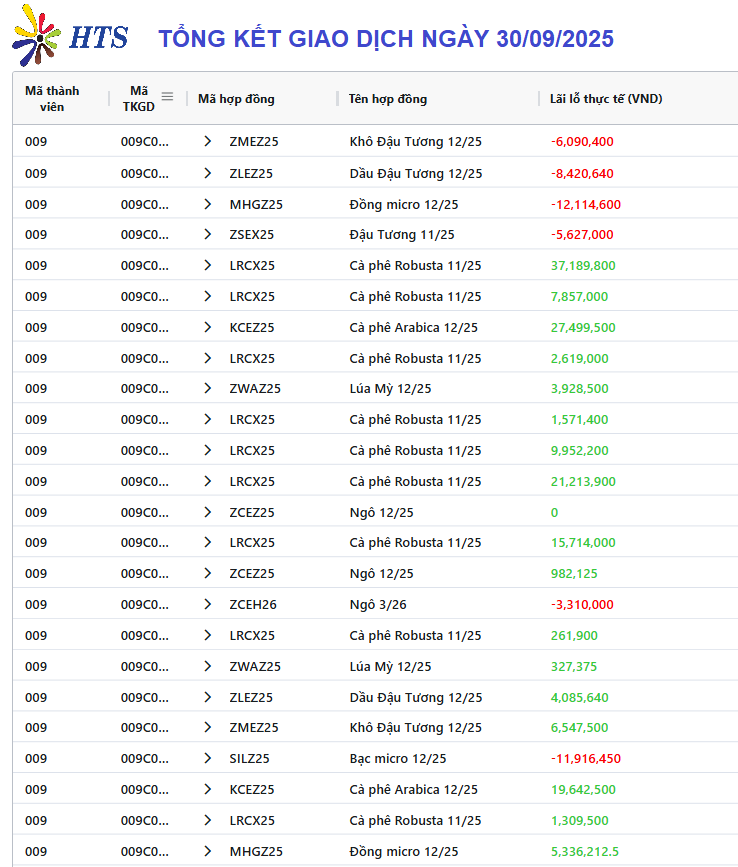Viewport: 738px width, 867px height.
Task: Select the -8,420,640 loss cell
Action: [x=582, y=174]
